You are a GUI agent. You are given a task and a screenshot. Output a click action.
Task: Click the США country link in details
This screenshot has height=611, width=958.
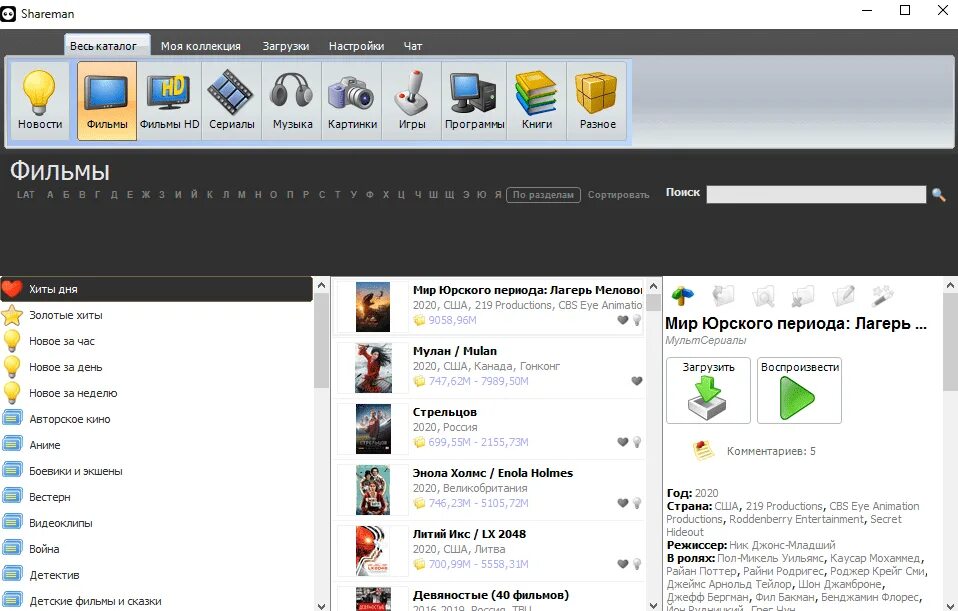(x=726, y=506)
